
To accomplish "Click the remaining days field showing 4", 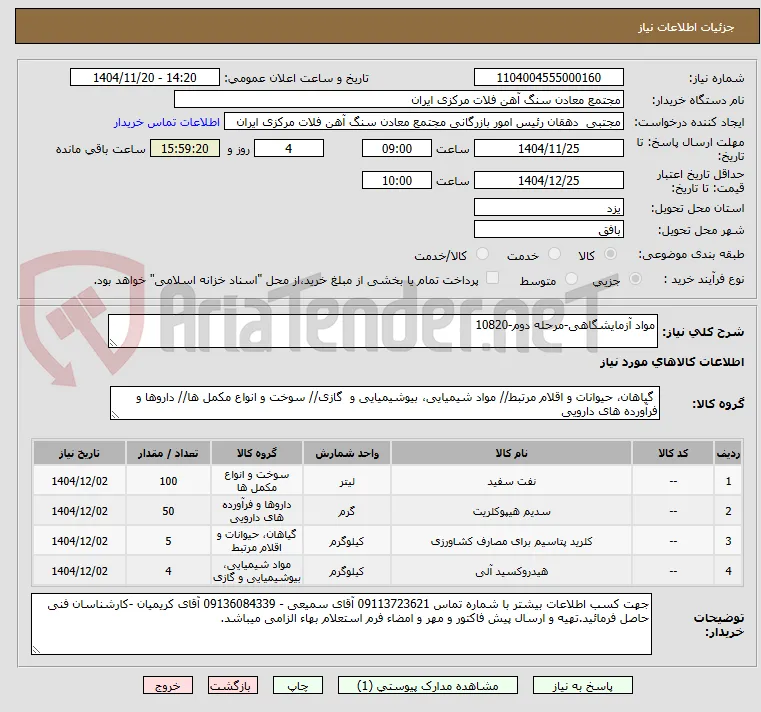I will point(289,149).
